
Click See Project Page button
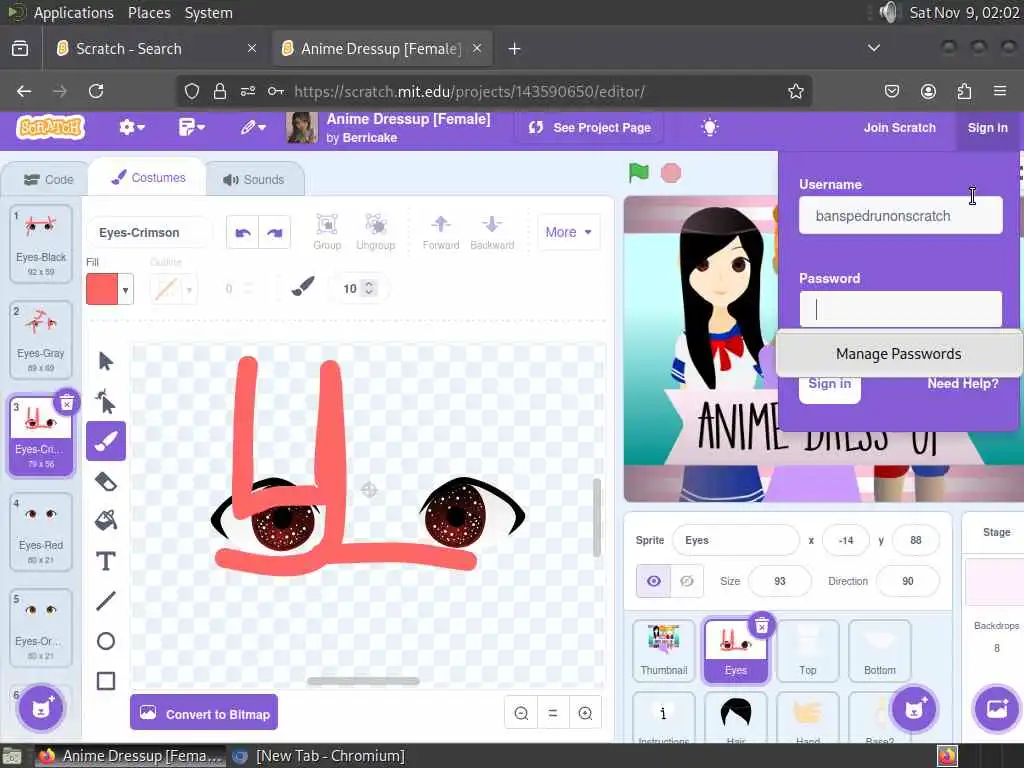[590, 127]
